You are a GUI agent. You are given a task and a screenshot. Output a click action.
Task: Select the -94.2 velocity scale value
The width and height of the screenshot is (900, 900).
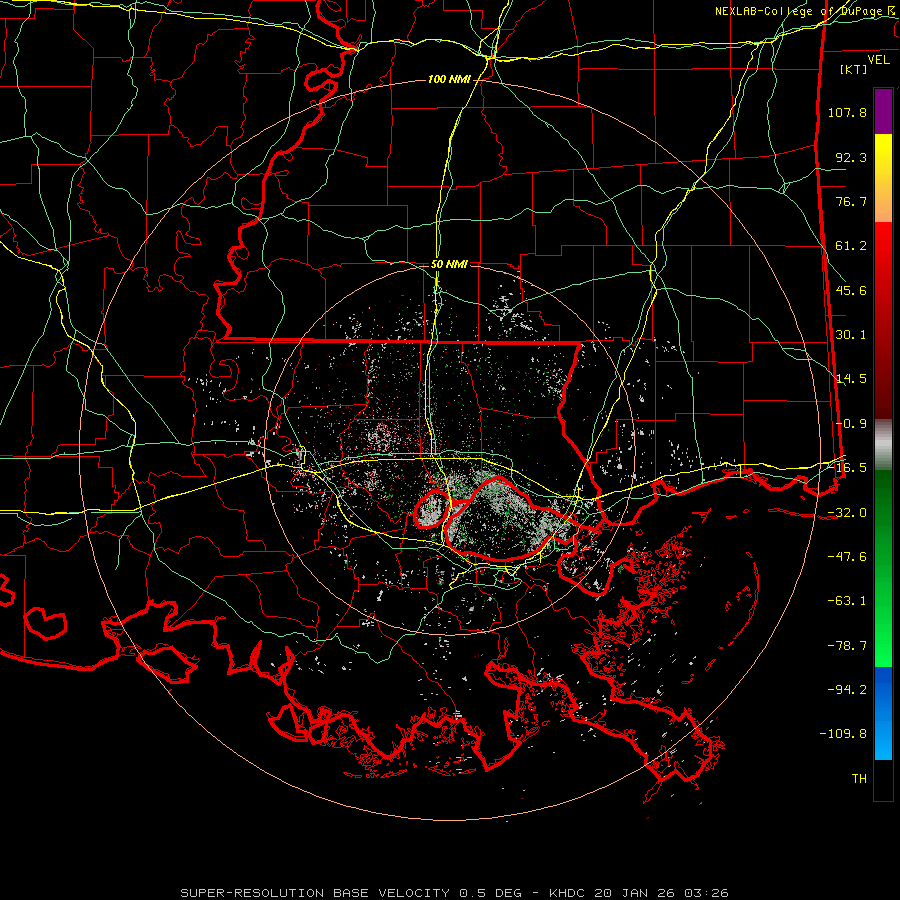[847, 689]
